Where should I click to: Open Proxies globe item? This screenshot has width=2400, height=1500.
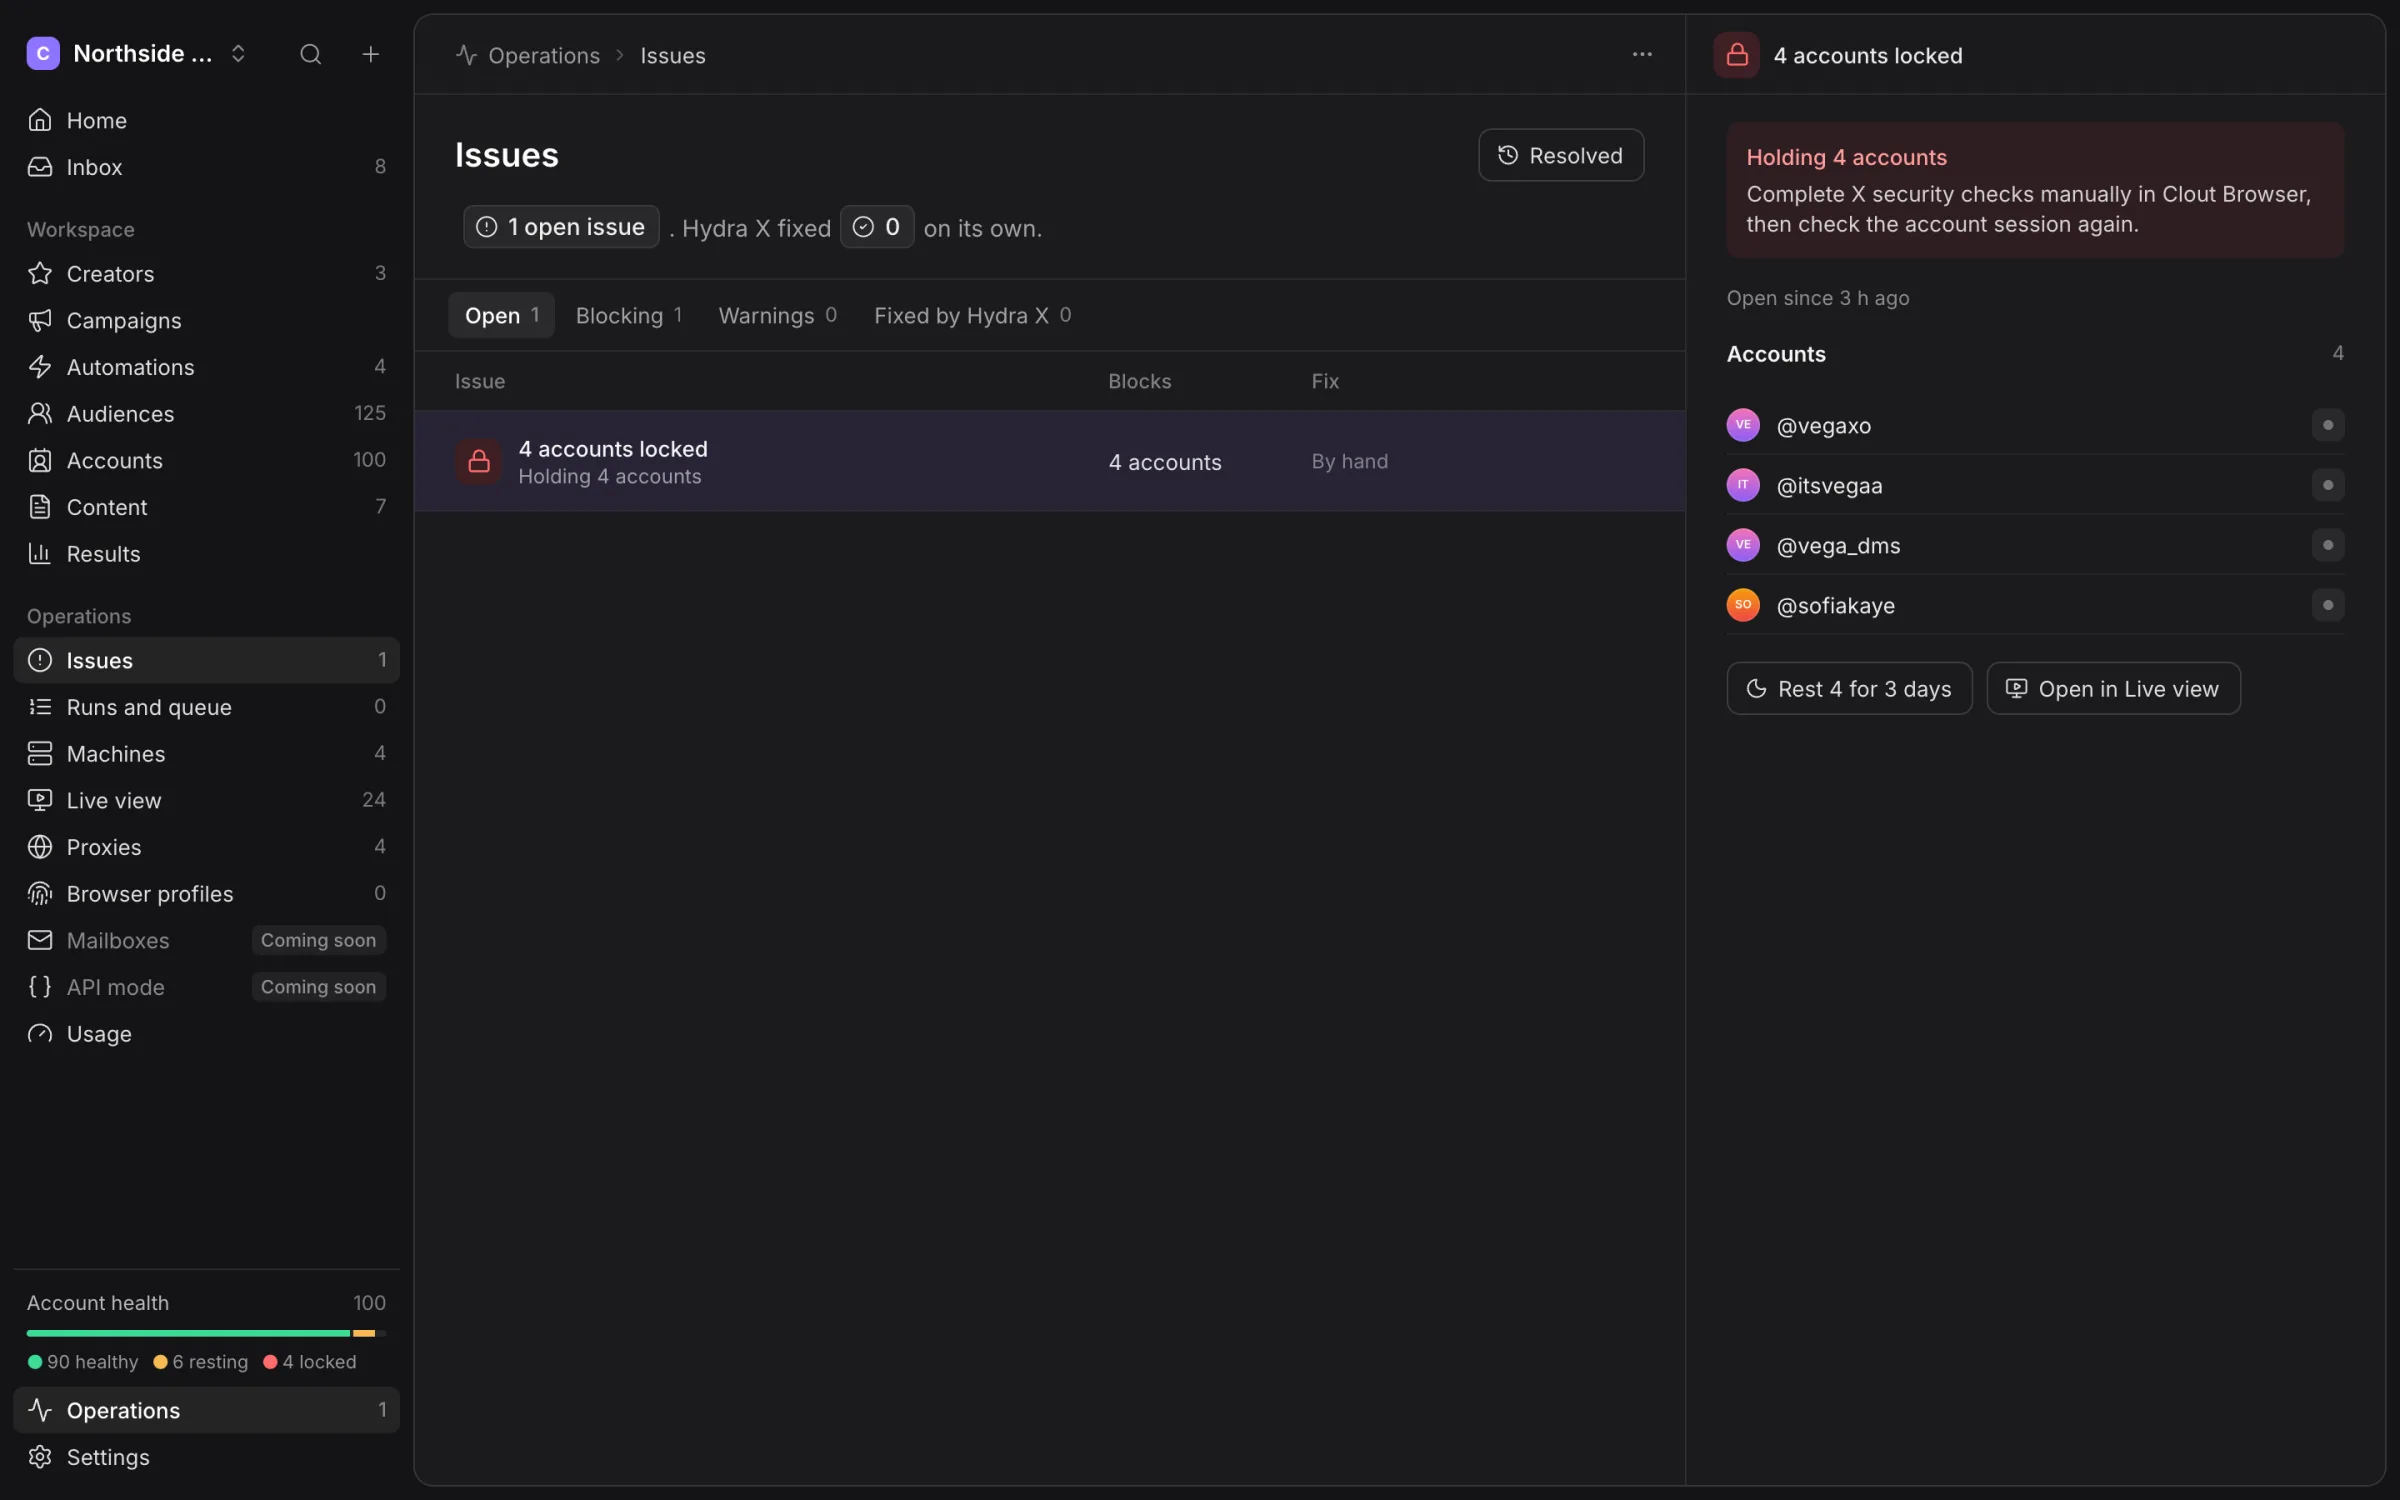tap(206, 847)
